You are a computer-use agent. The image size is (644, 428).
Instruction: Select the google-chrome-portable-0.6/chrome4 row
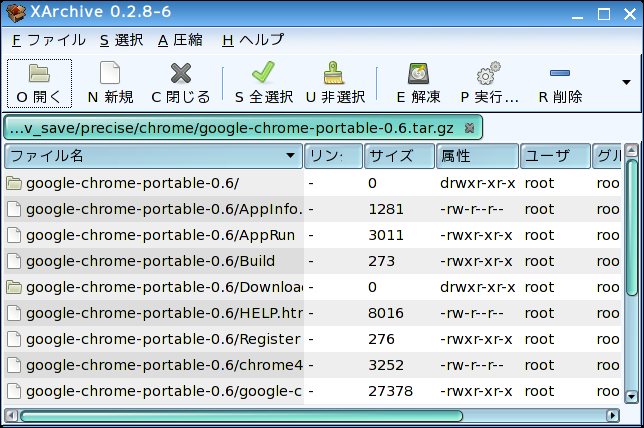pyautogui.click(x=313, y=365)
